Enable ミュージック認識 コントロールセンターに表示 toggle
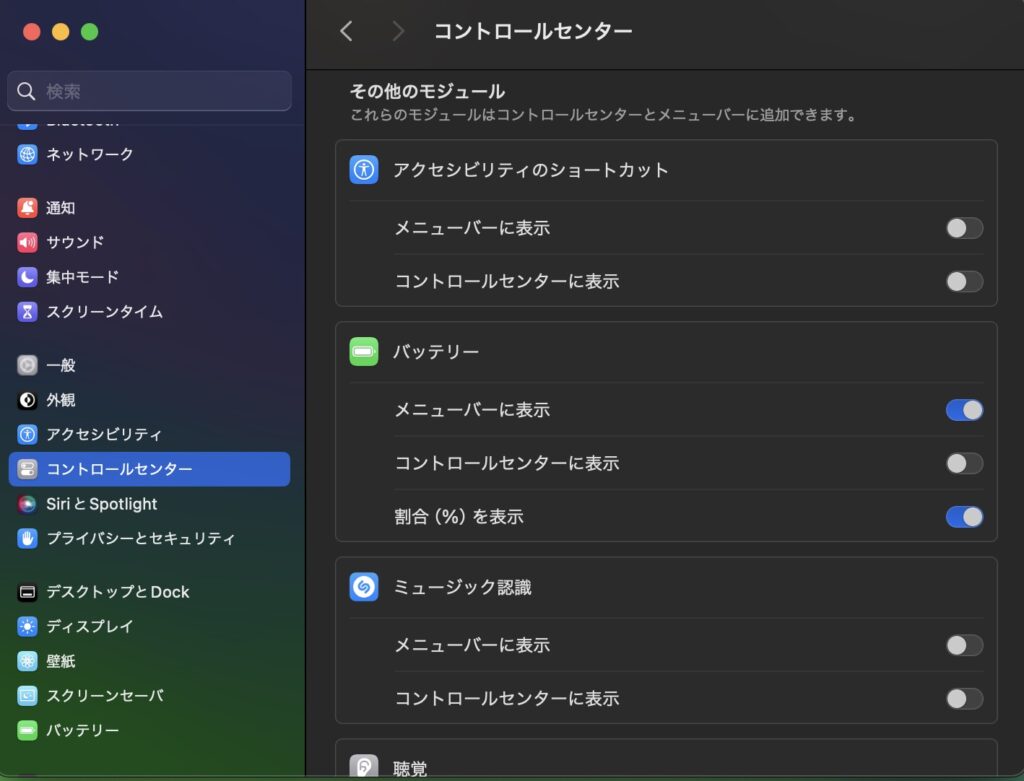 click(964, 698)
